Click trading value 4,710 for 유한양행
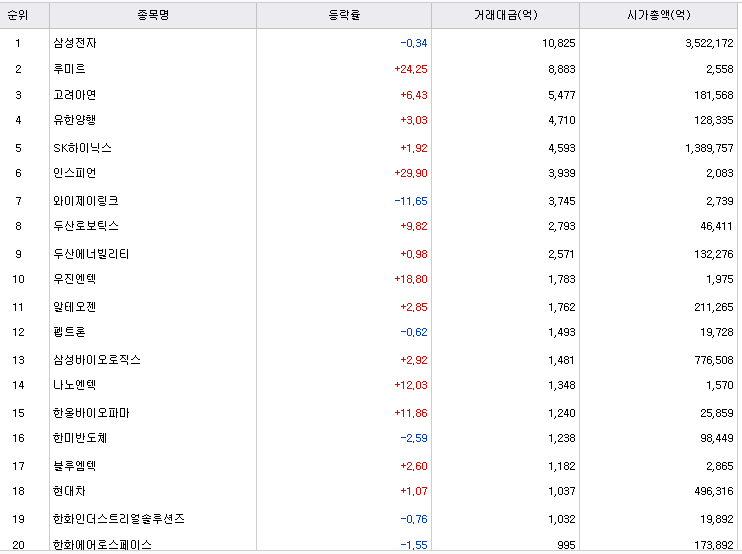Image resolution: width=742 pixels, height=554 pixels. click(x=562, y=120)
